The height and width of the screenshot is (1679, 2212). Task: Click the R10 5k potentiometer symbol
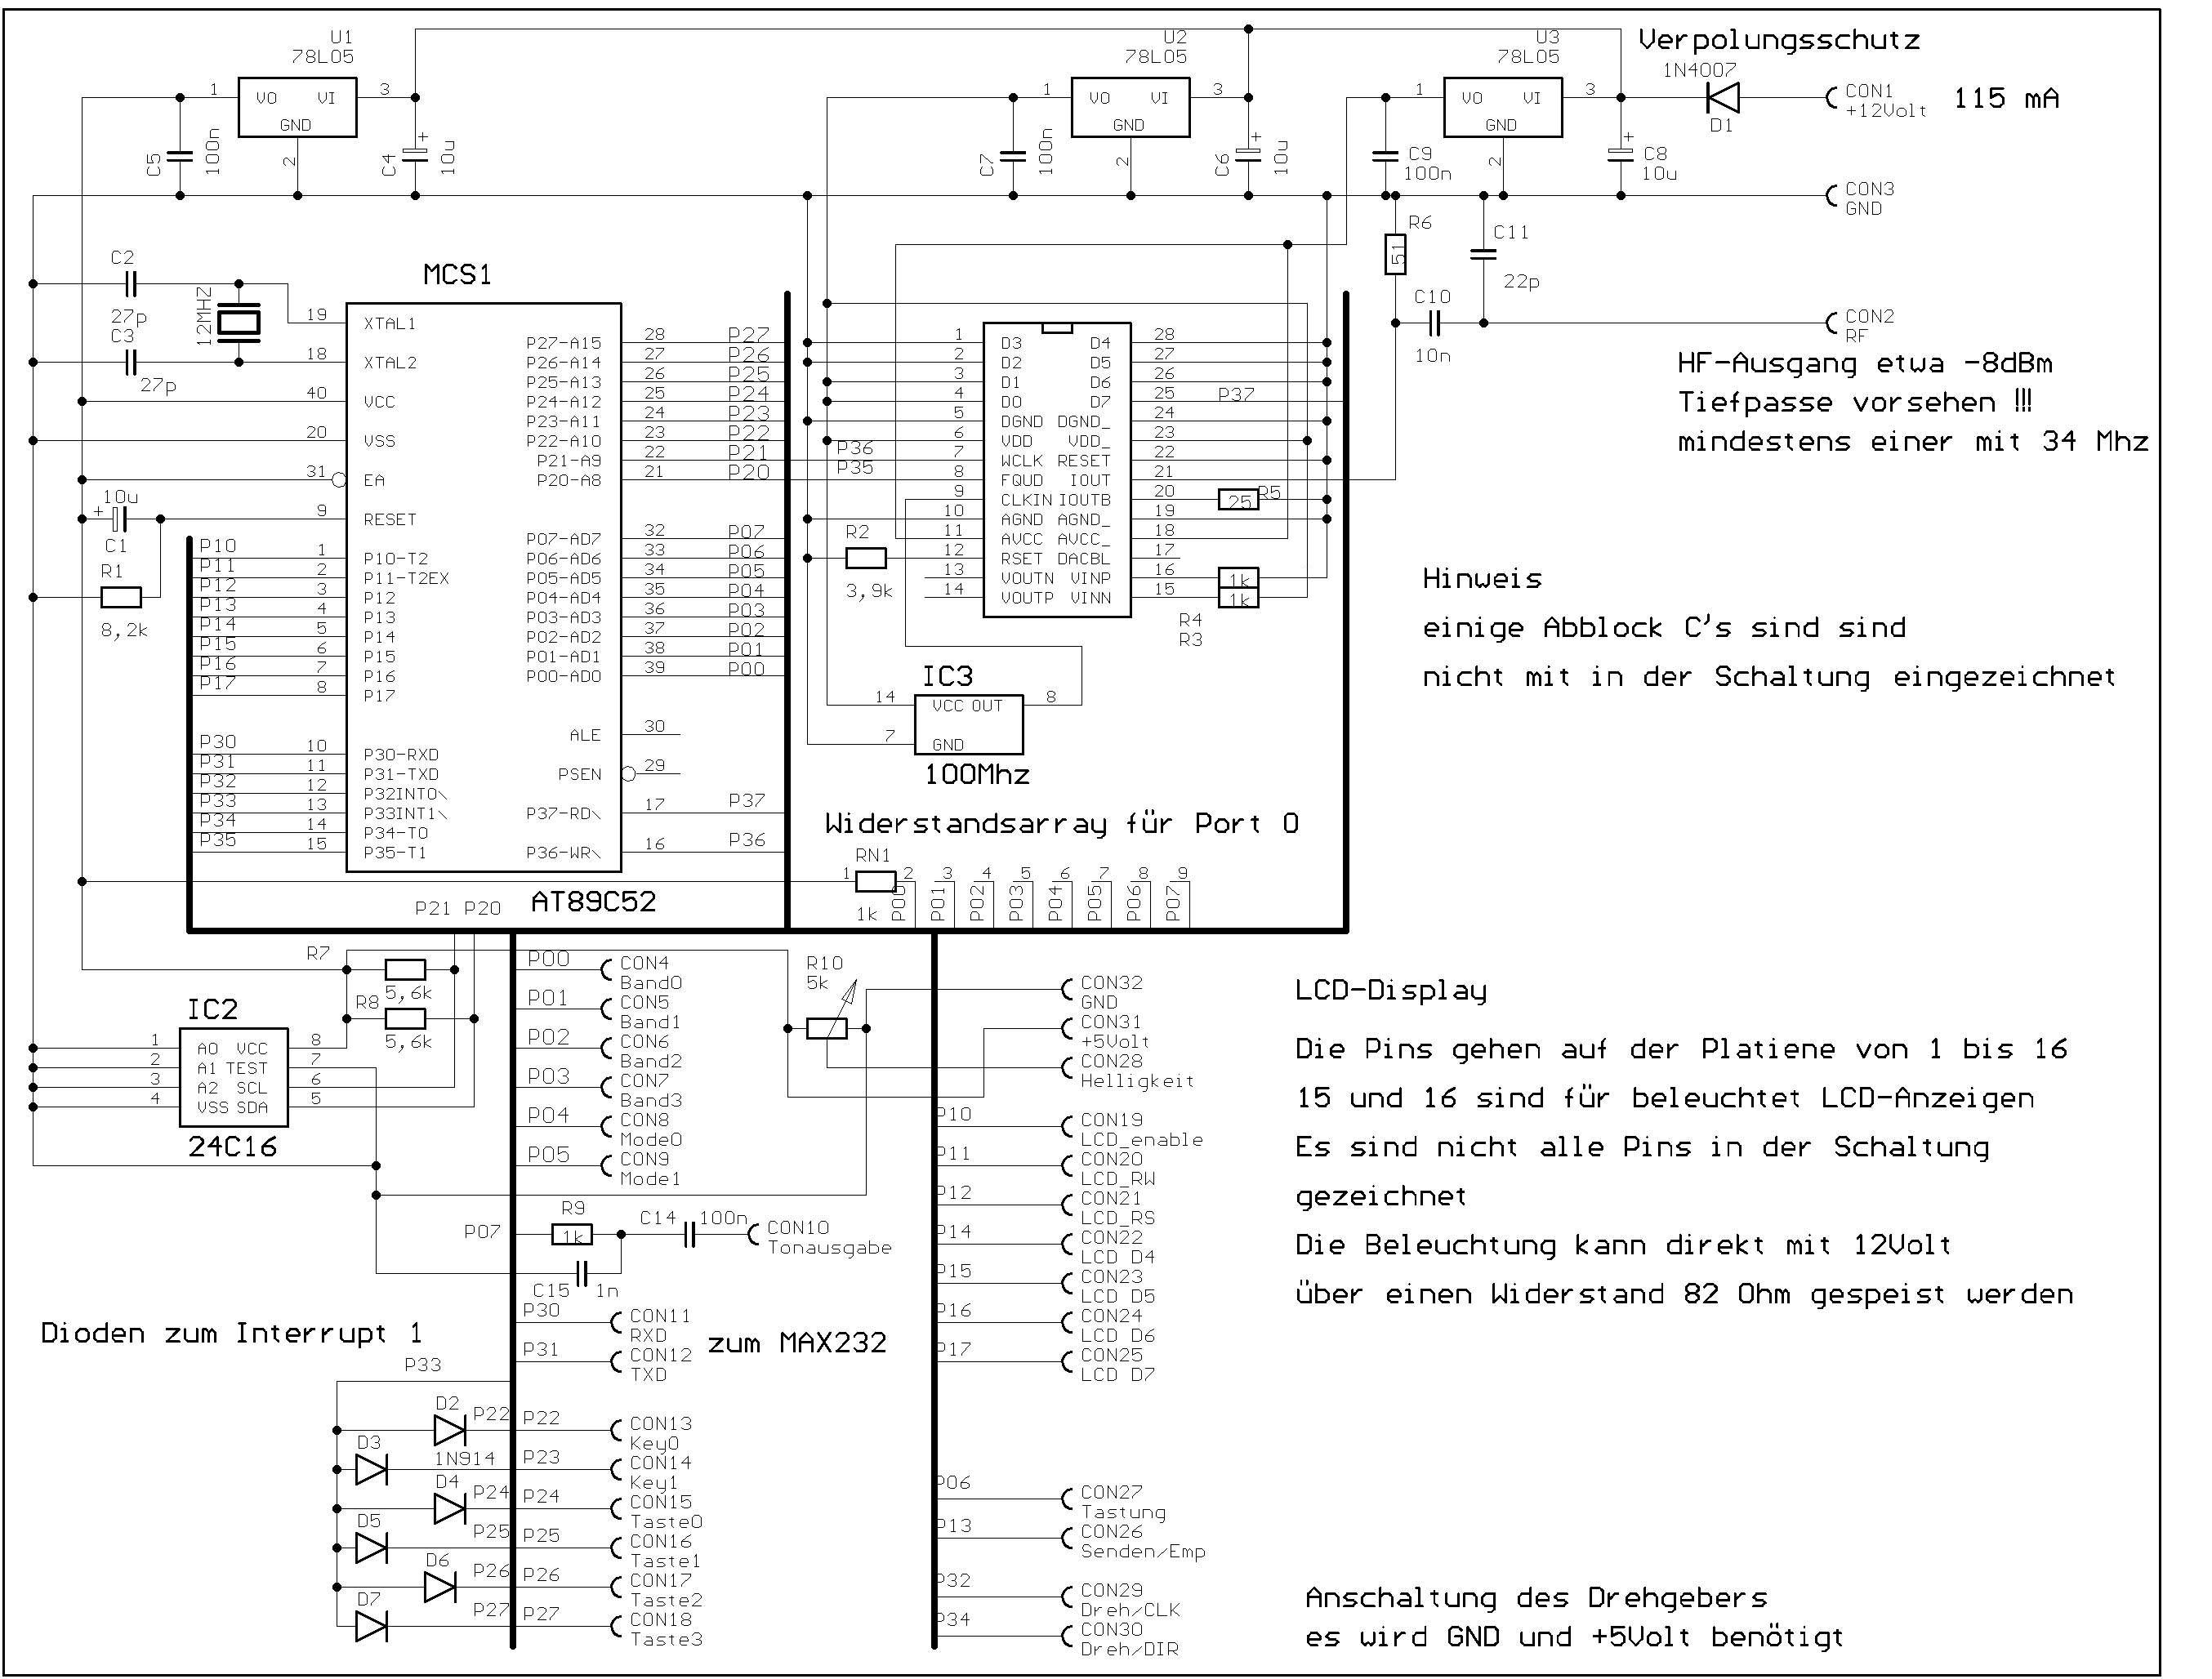(x=827, y=1028)
